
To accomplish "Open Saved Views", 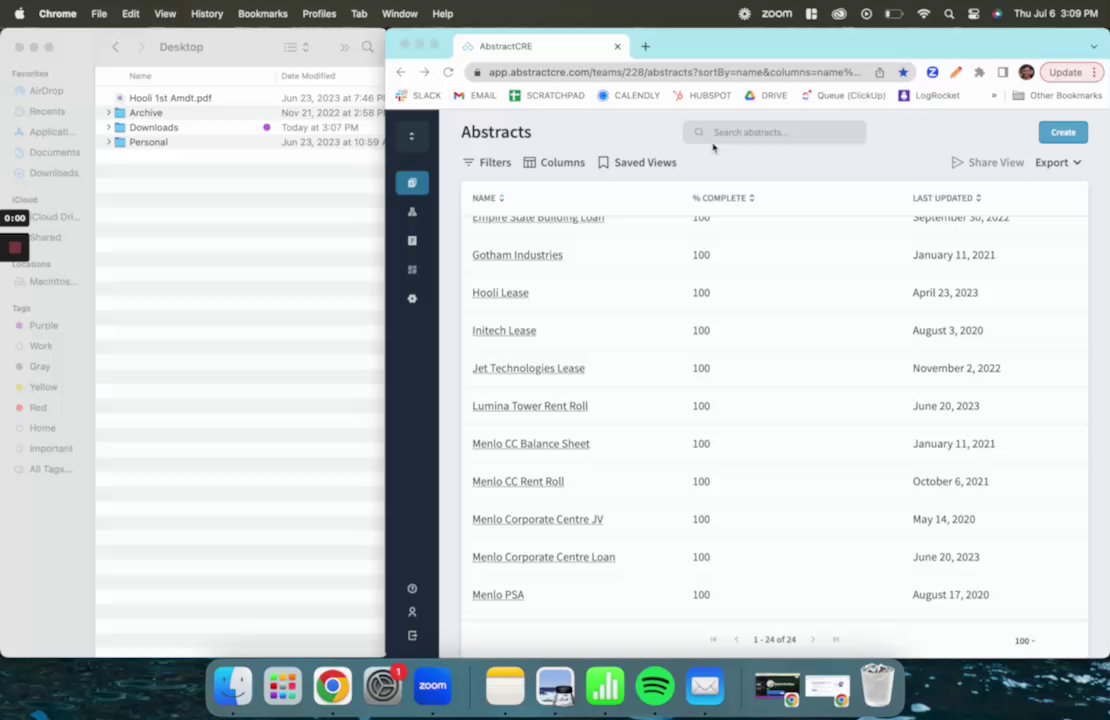I will [x=637, y=163].
